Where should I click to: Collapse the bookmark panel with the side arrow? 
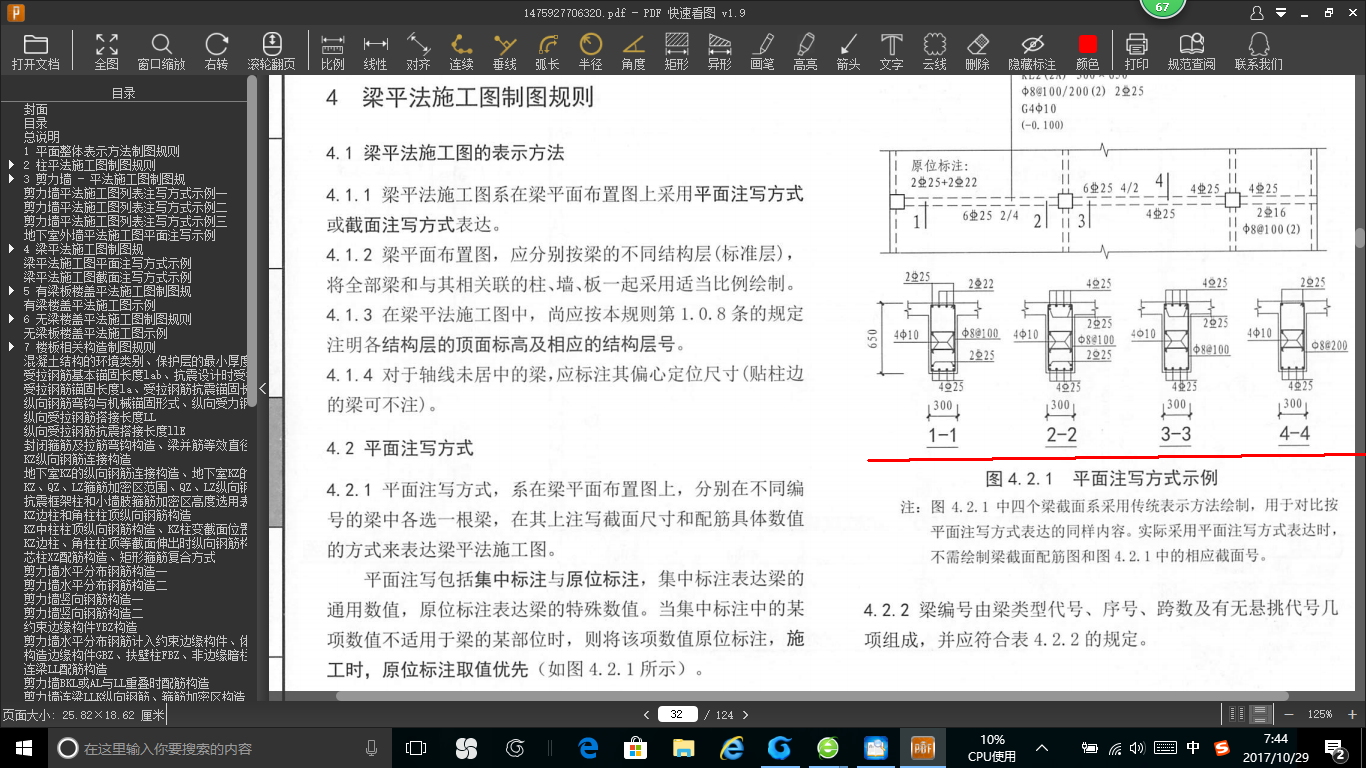[263, 388]
